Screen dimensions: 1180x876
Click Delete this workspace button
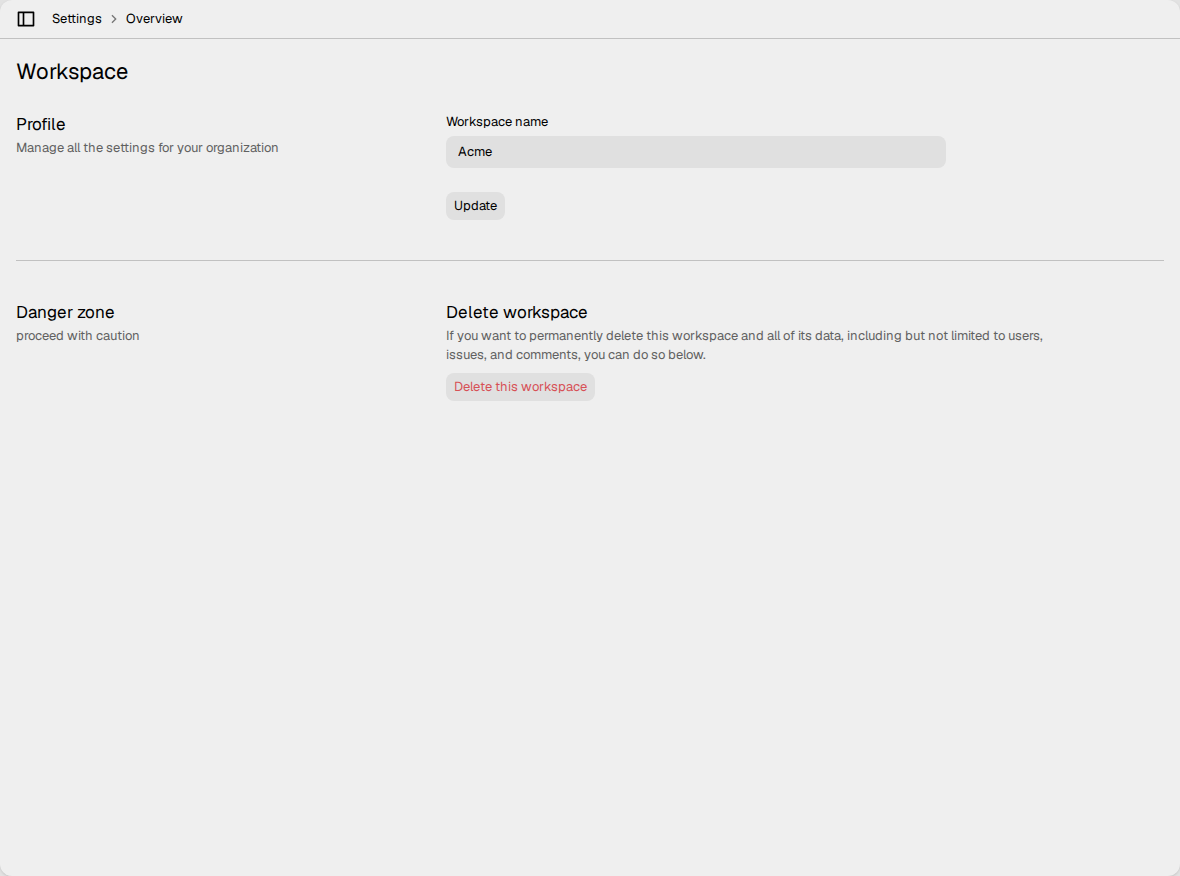[520, 387]
